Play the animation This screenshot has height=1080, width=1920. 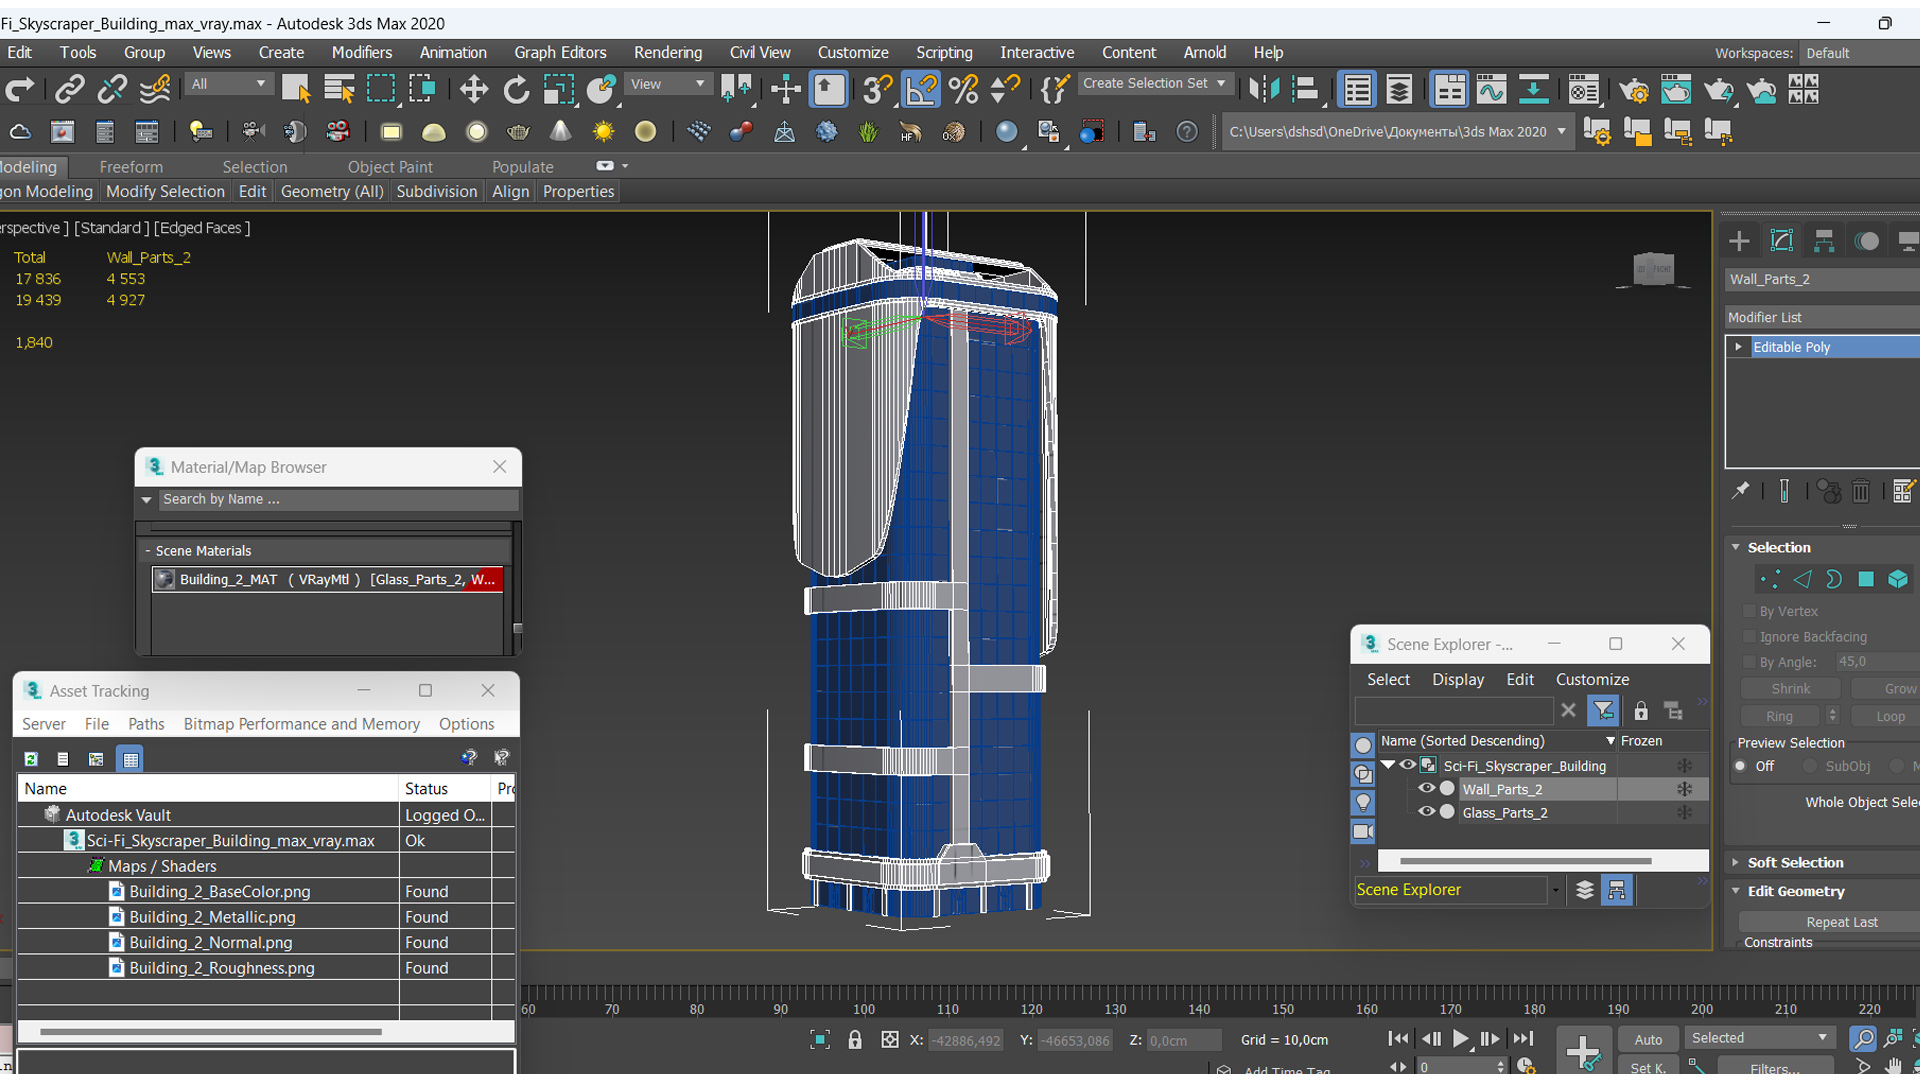pyautogui.click(x=1460, y=1040)
